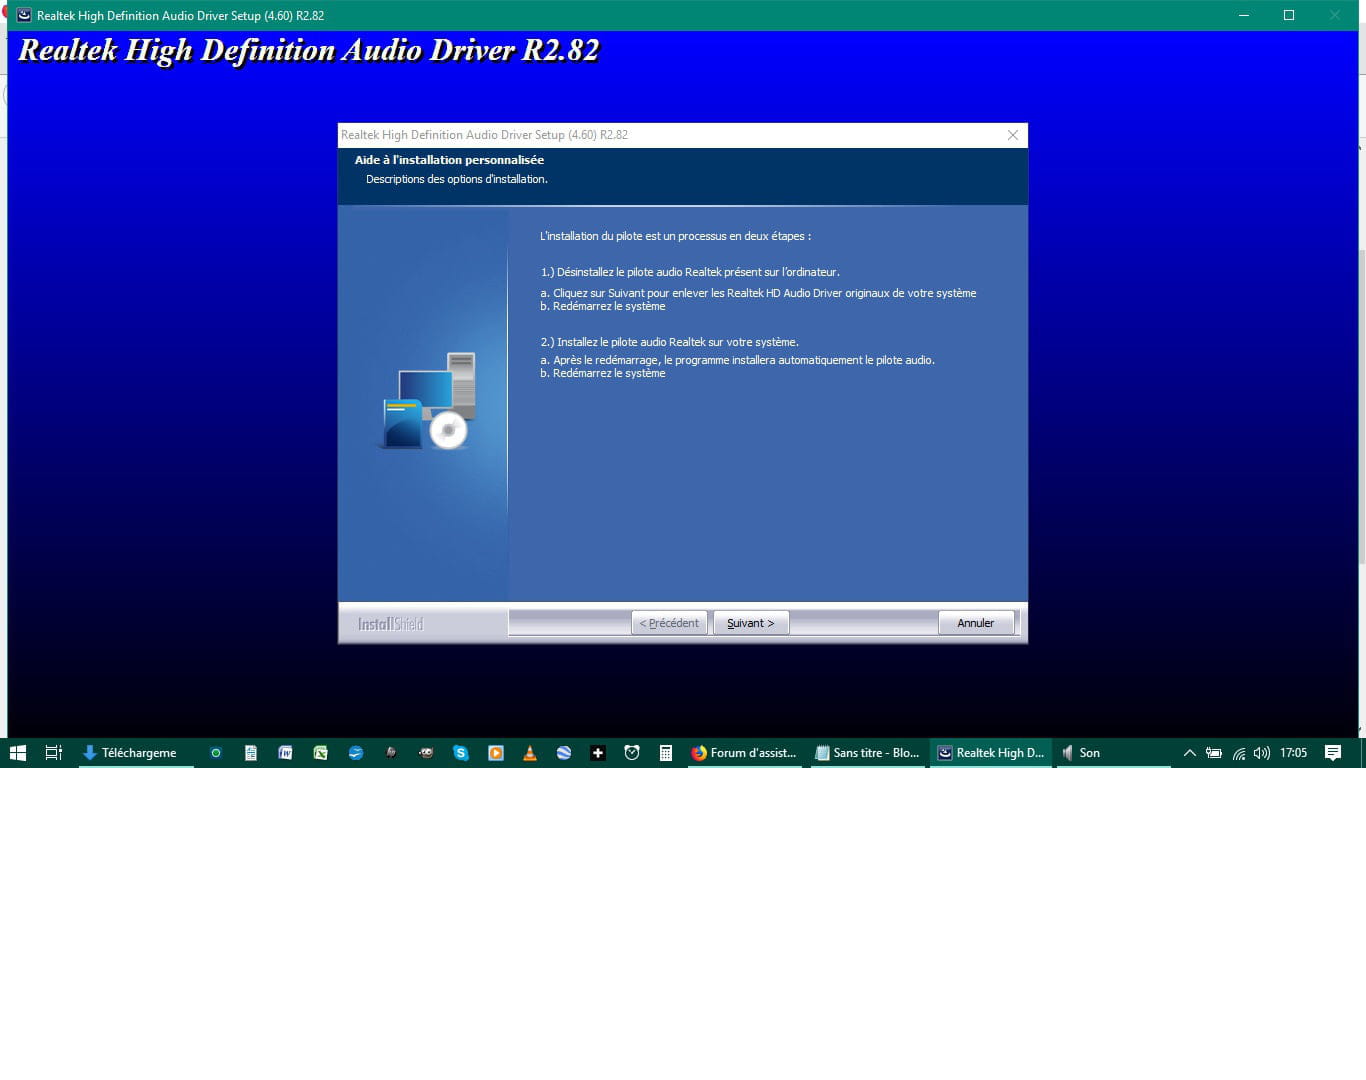The height and width of the screenshot is (1080, 1366).
Task: Launch VLC media player from the taskbar
Action: tap(530, 753)
